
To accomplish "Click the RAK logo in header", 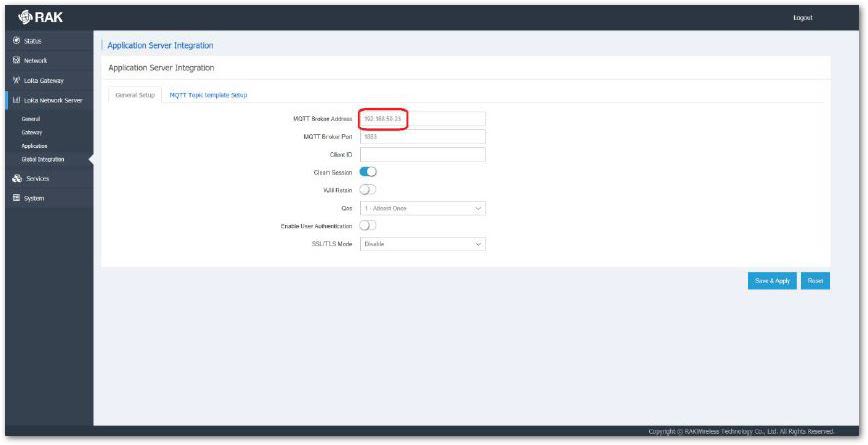I will pyautogui.click(x=40, y=18).
